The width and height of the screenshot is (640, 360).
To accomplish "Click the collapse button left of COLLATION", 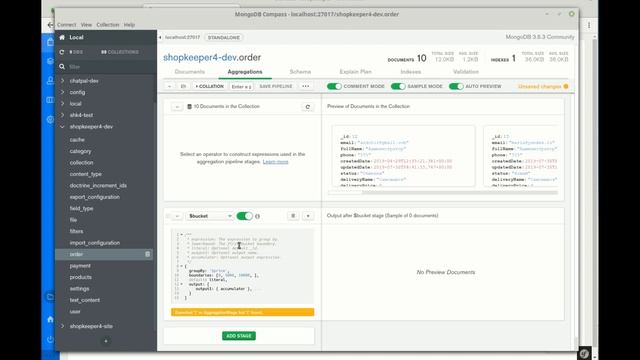I will point(169,87).
